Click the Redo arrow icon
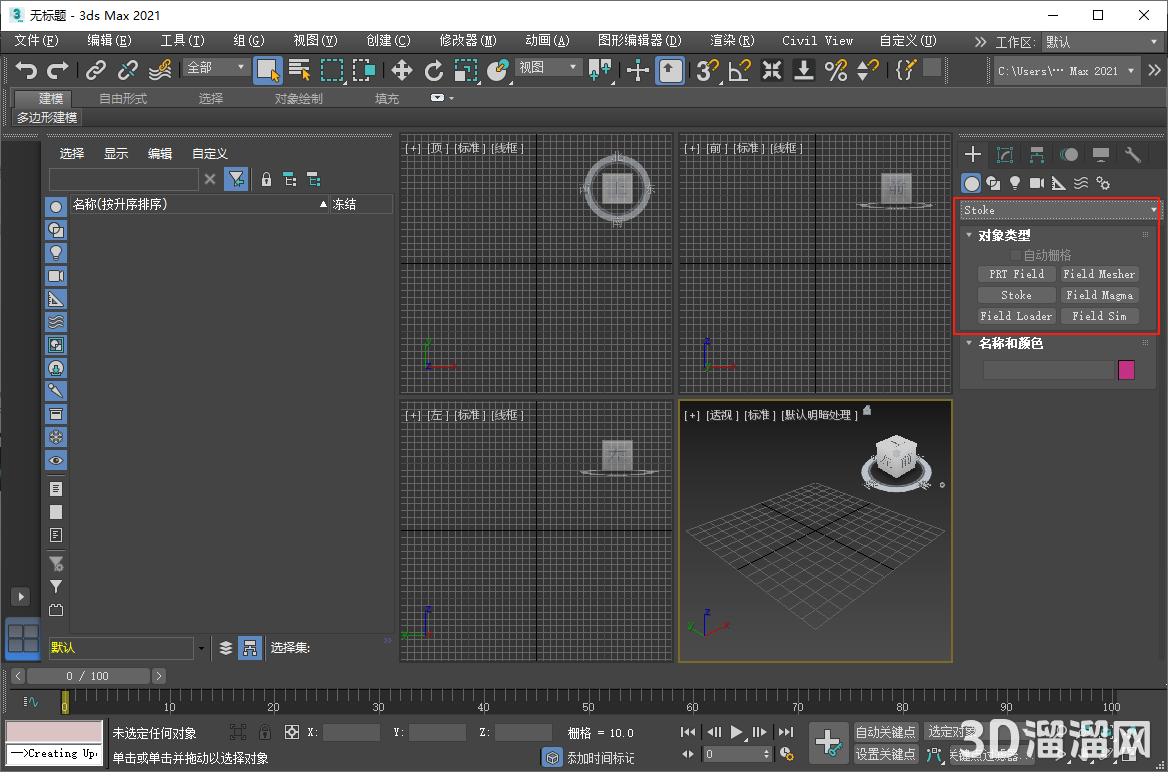Image resolution: width=1168 pixels, height=772 pixels. click(57, 71)
